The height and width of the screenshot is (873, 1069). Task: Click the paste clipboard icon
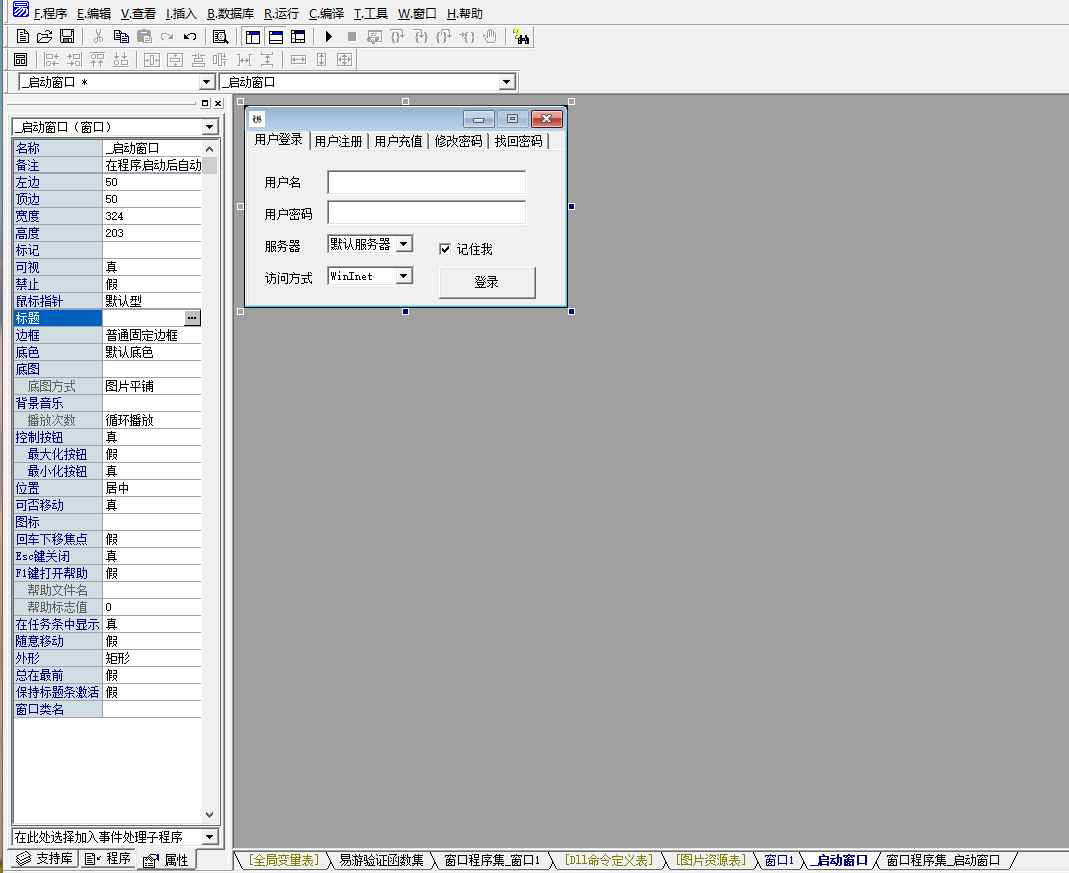[144, 37]
